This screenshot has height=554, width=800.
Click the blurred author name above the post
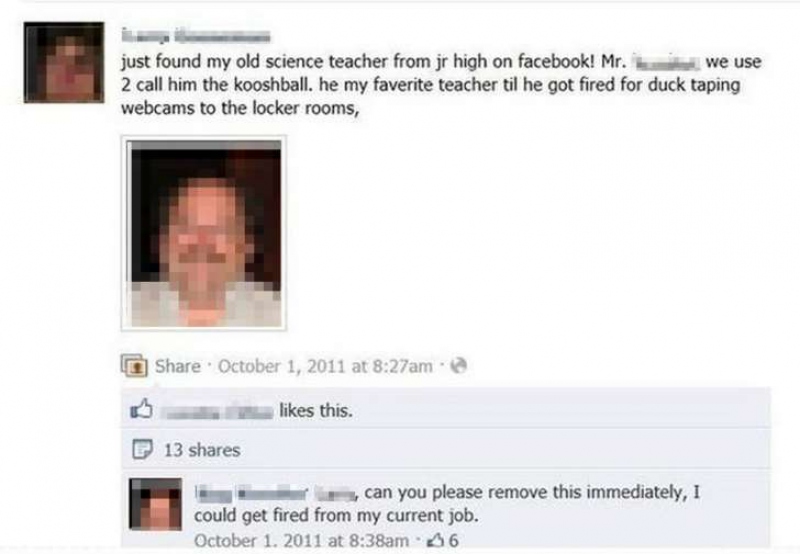click(196, 36)
